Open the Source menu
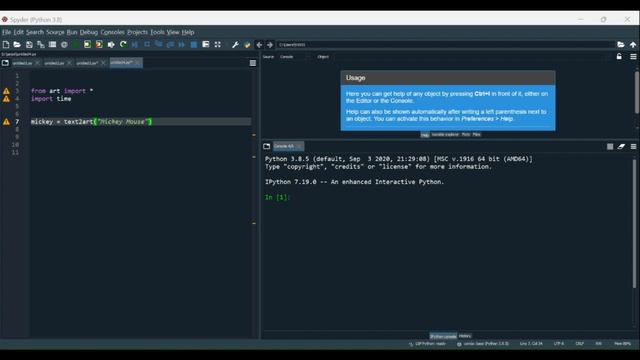This screenshot has height=360, width=640. (x=55, y=32)
